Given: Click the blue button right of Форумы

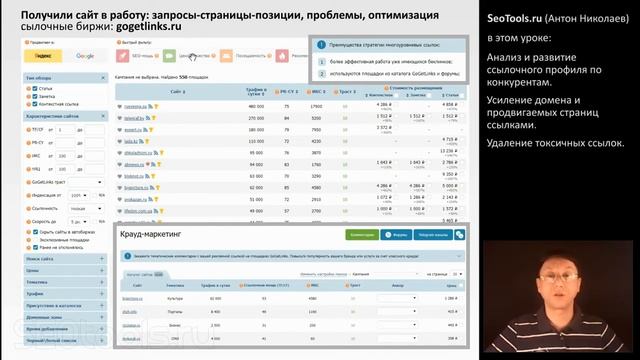Looking at the screenshot, I should pos(433,235).
